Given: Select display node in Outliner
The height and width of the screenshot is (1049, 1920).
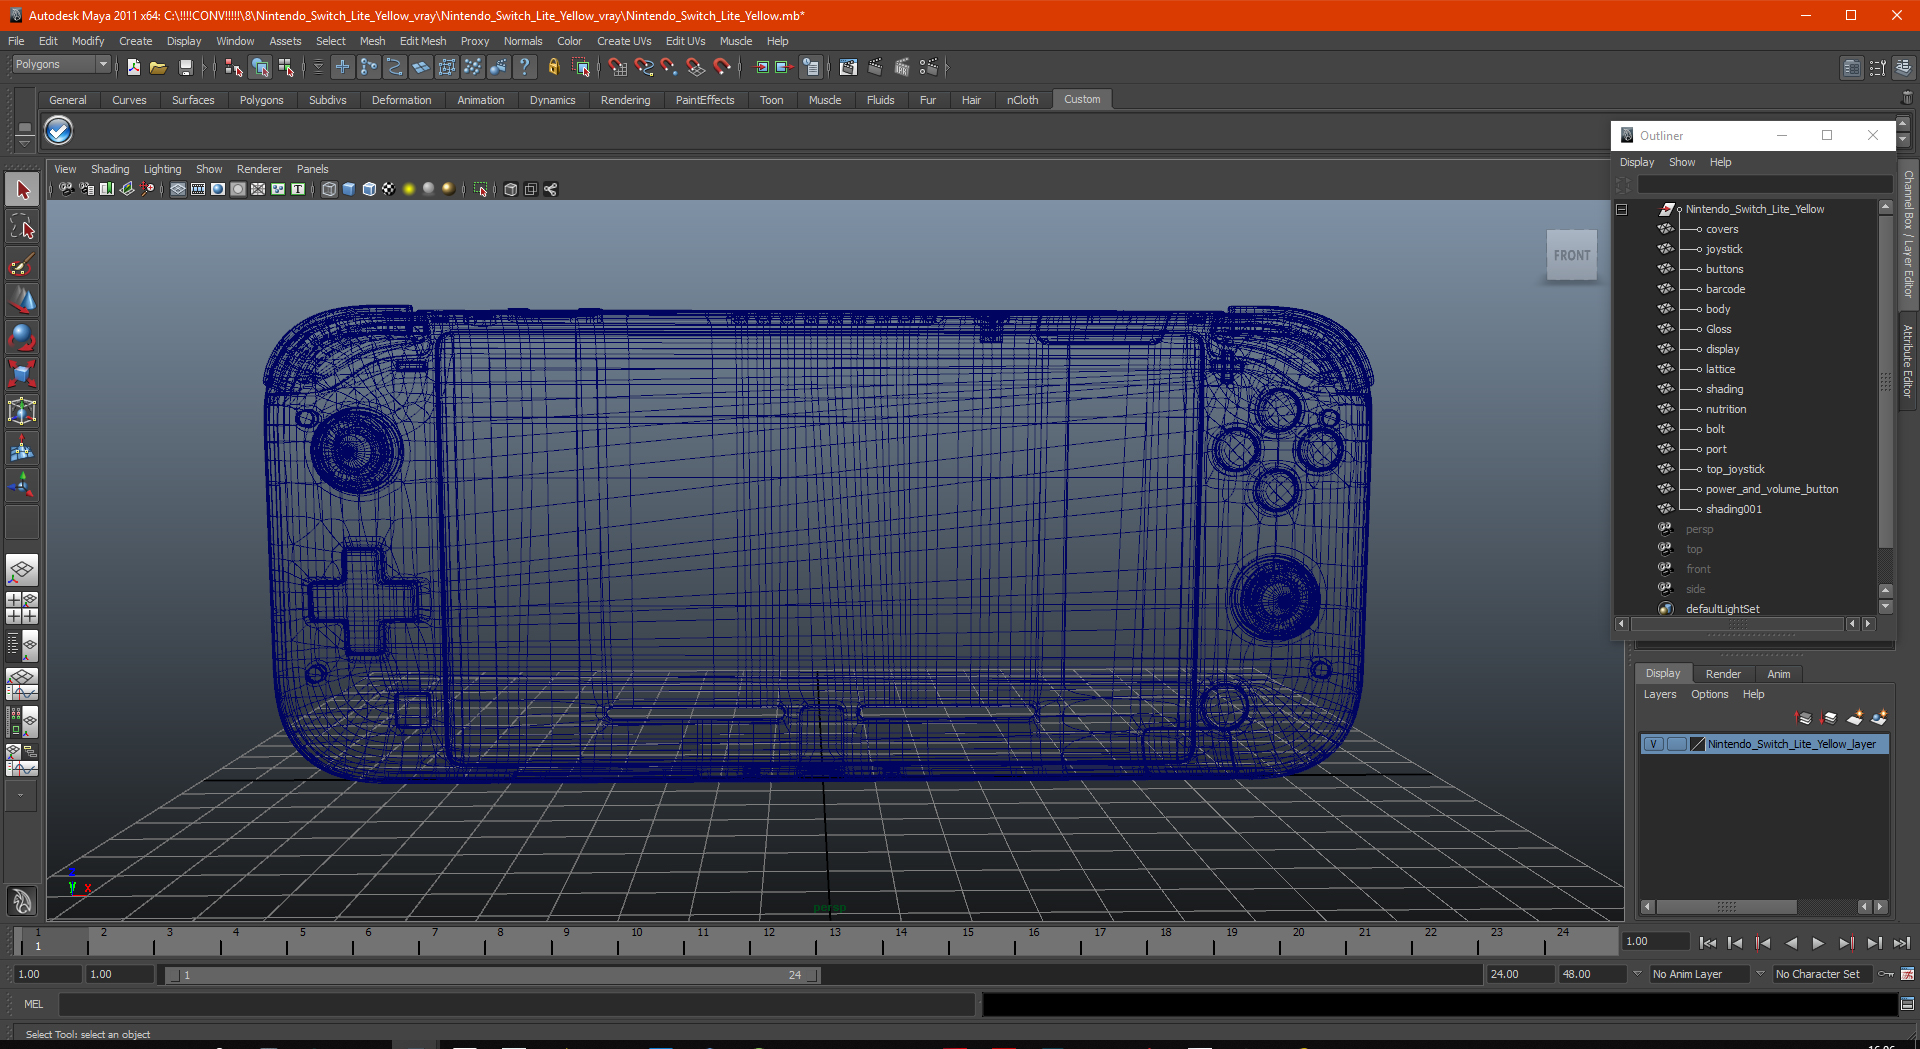Looking at the screenshot, I should tap(1722, 349).
